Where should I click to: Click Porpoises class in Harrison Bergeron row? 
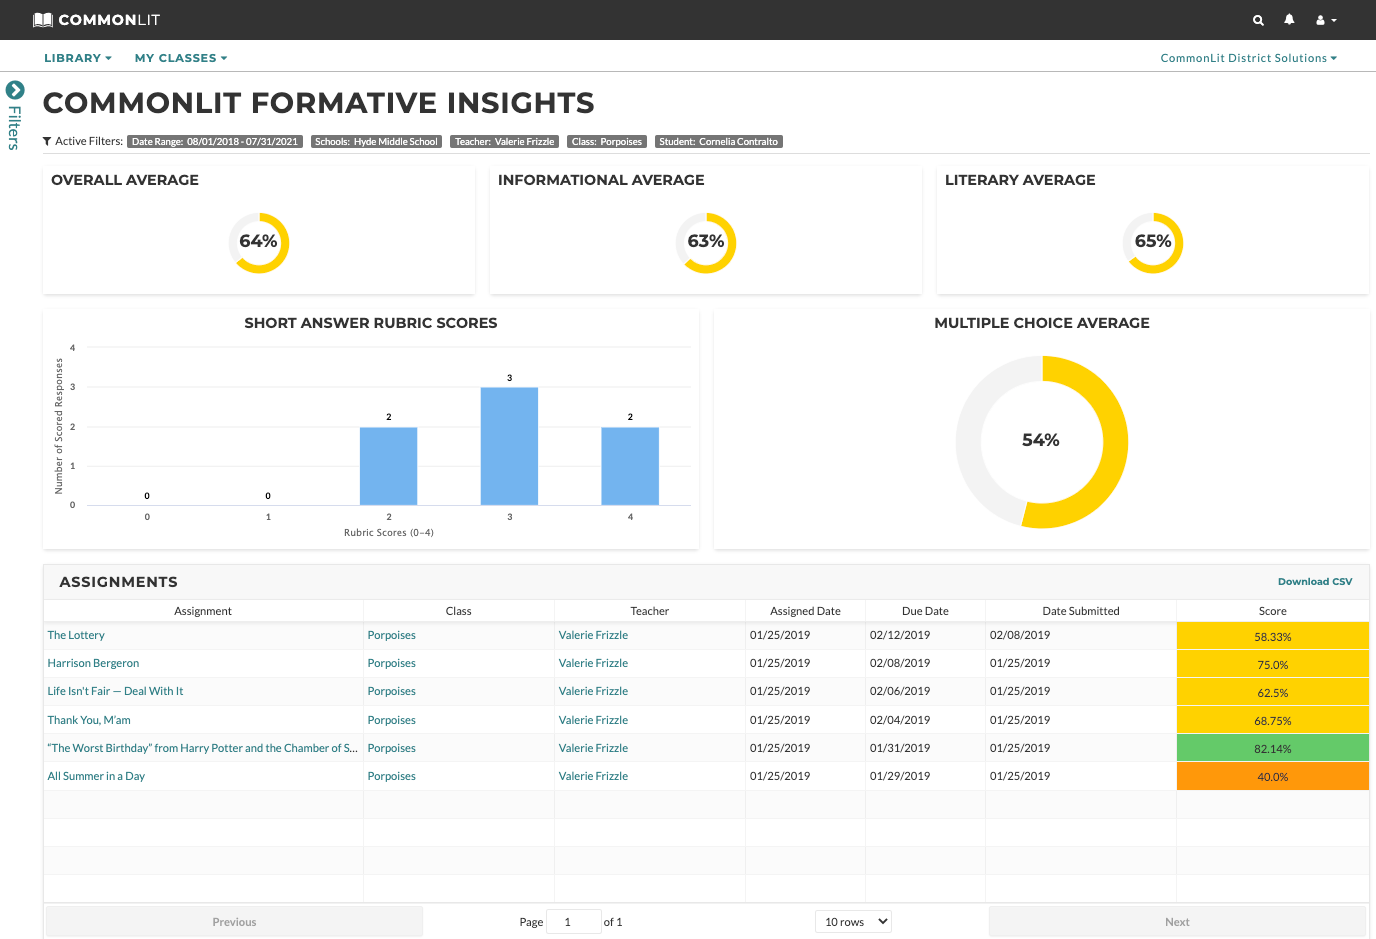tap(391, 664)
